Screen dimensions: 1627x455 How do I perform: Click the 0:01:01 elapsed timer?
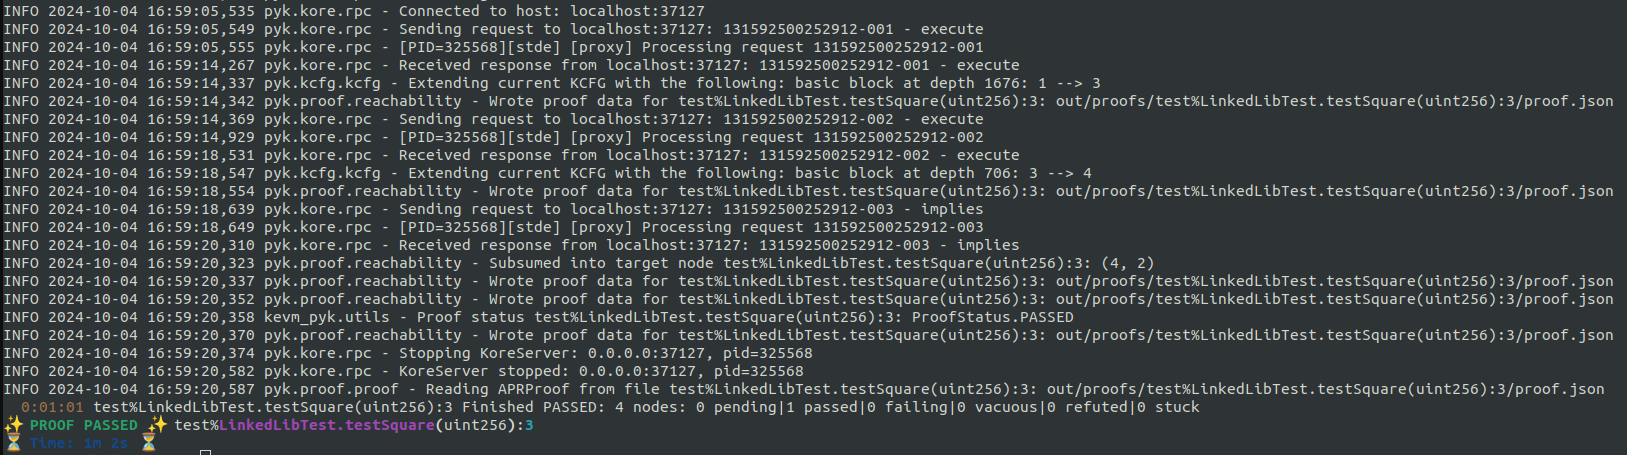[x=52, y=407]
